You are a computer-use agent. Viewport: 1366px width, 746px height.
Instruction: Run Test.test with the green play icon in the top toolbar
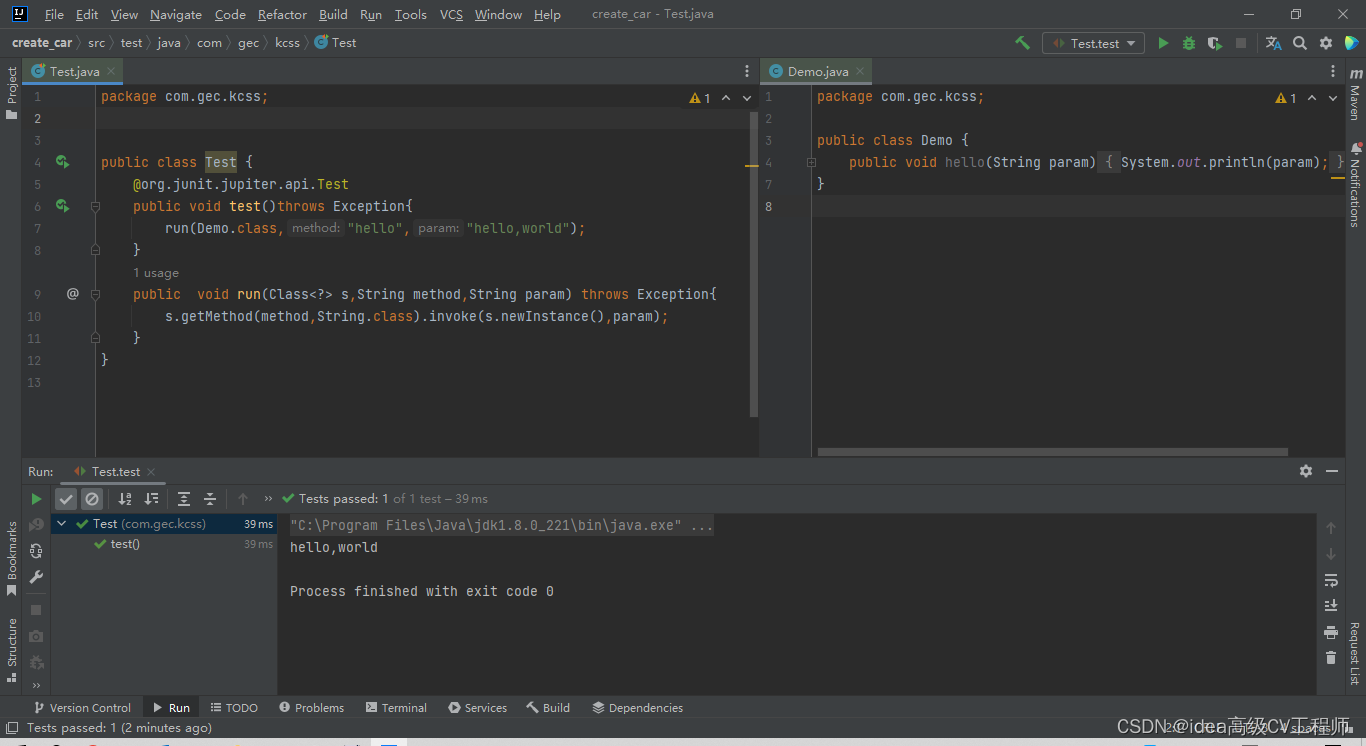tap(1163, 43)
